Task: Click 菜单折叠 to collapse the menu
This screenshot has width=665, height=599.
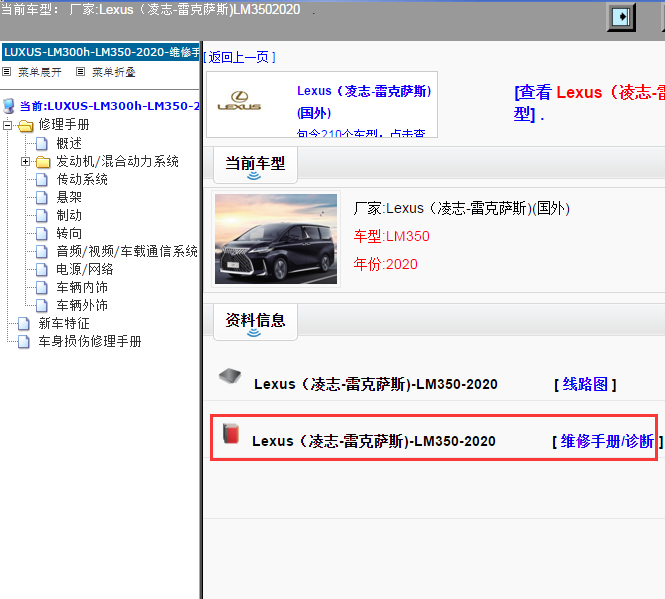Action: (x=114, y=72)
